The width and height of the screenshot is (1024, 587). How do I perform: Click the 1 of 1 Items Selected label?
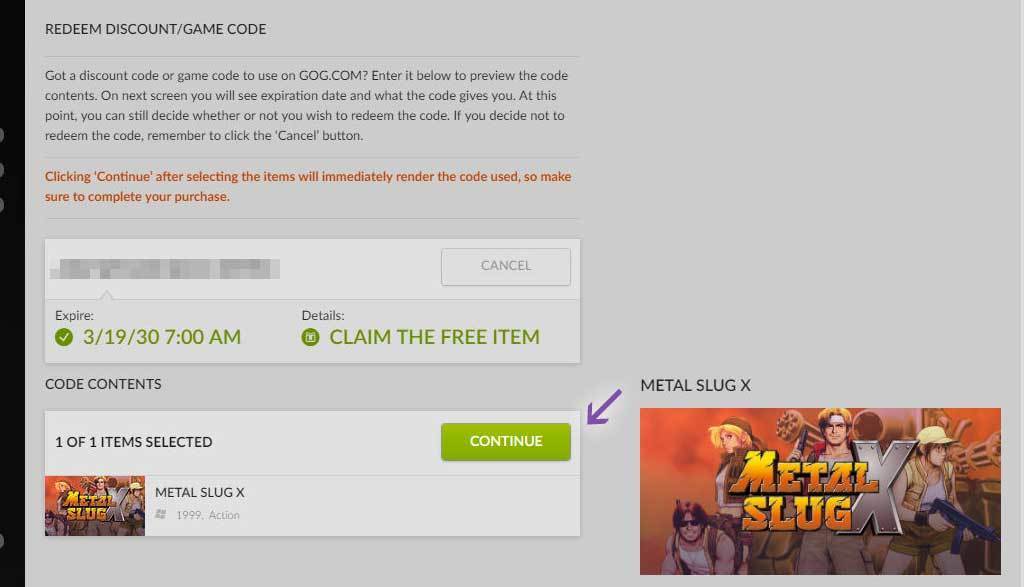tap(134, 442)
